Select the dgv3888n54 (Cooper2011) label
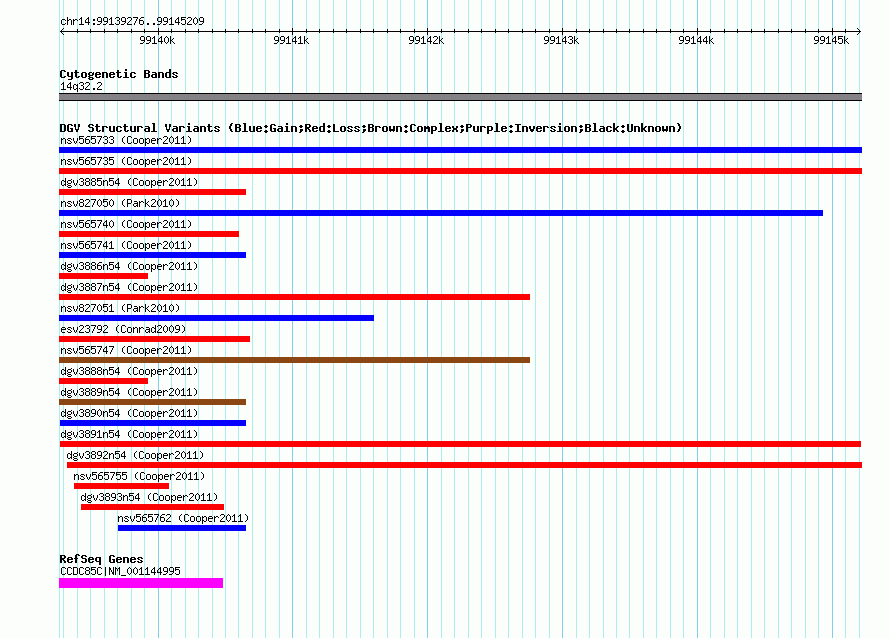Screen dimensions: 890x638 pos(129,371)
